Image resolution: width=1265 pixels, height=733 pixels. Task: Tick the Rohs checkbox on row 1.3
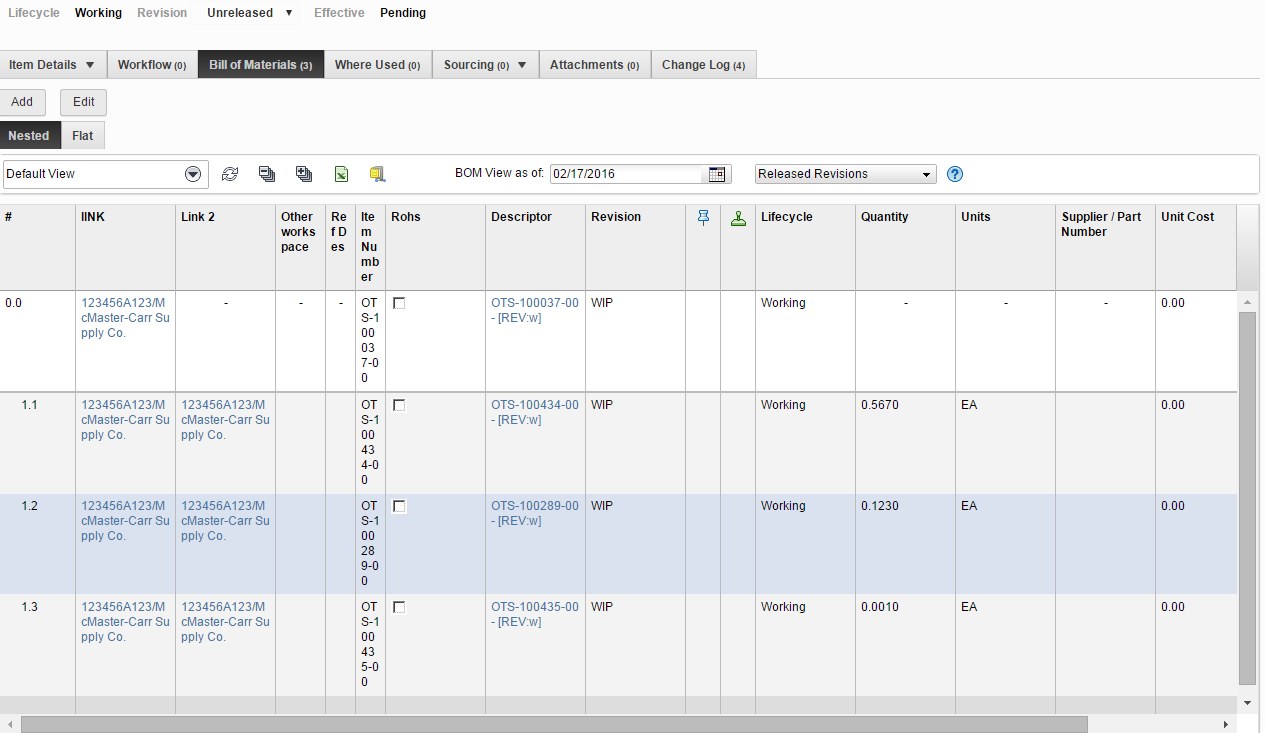pos(399,607)
